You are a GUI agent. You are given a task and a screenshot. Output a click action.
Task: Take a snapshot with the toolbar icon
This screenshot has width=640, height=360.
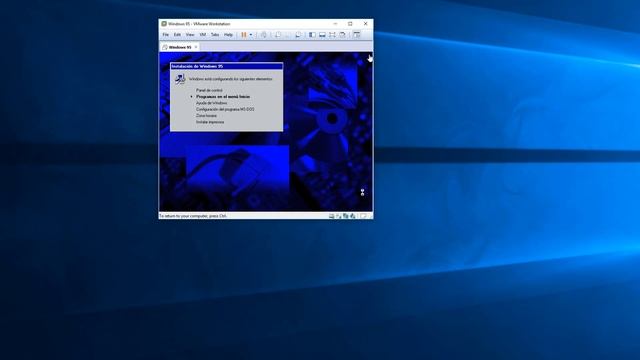coord(278,35)
